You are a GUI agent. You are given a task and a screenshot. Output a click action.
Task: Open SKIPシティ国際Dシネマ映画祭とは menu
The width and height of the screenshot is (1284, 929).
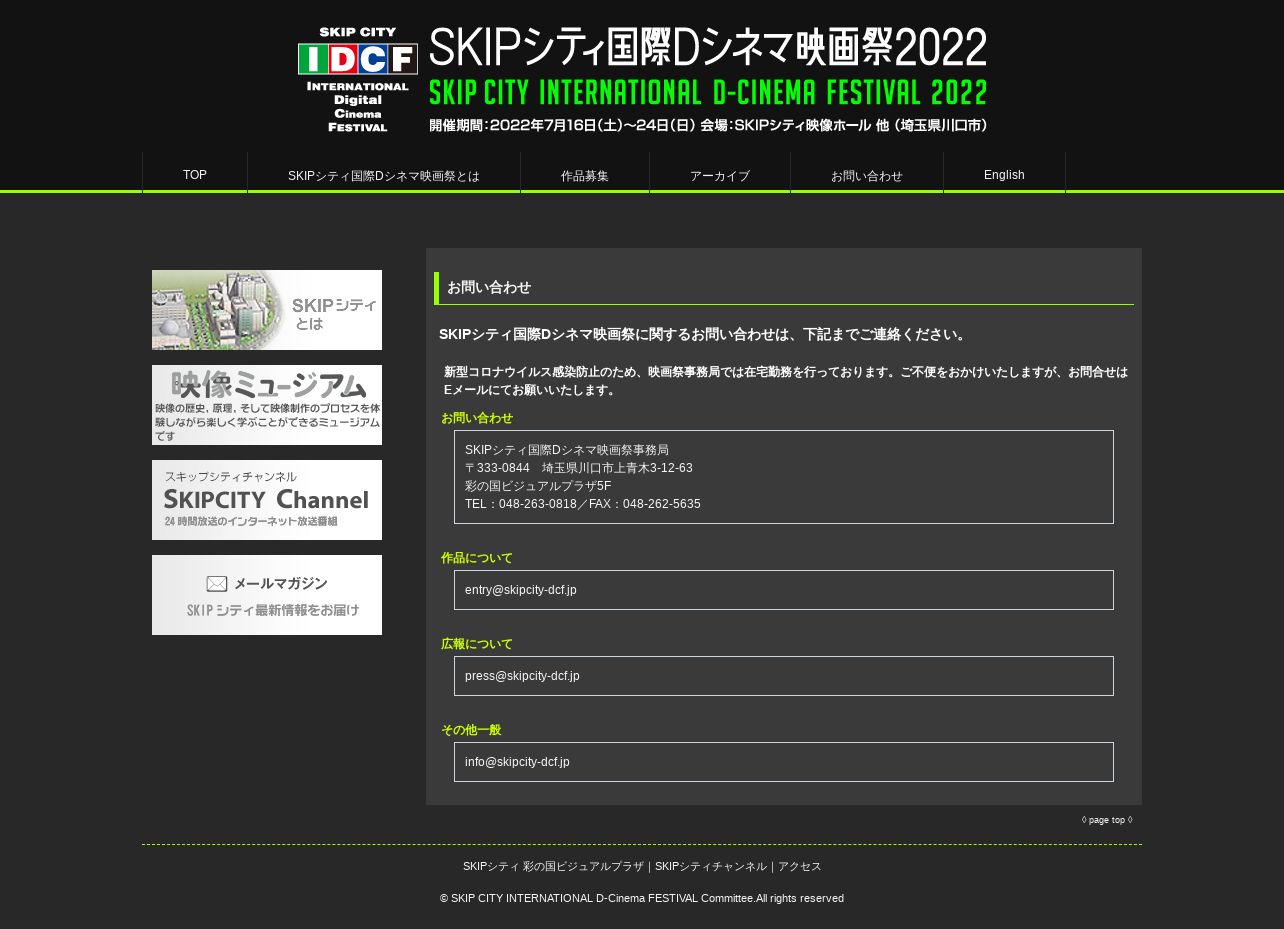coord(384,176)
